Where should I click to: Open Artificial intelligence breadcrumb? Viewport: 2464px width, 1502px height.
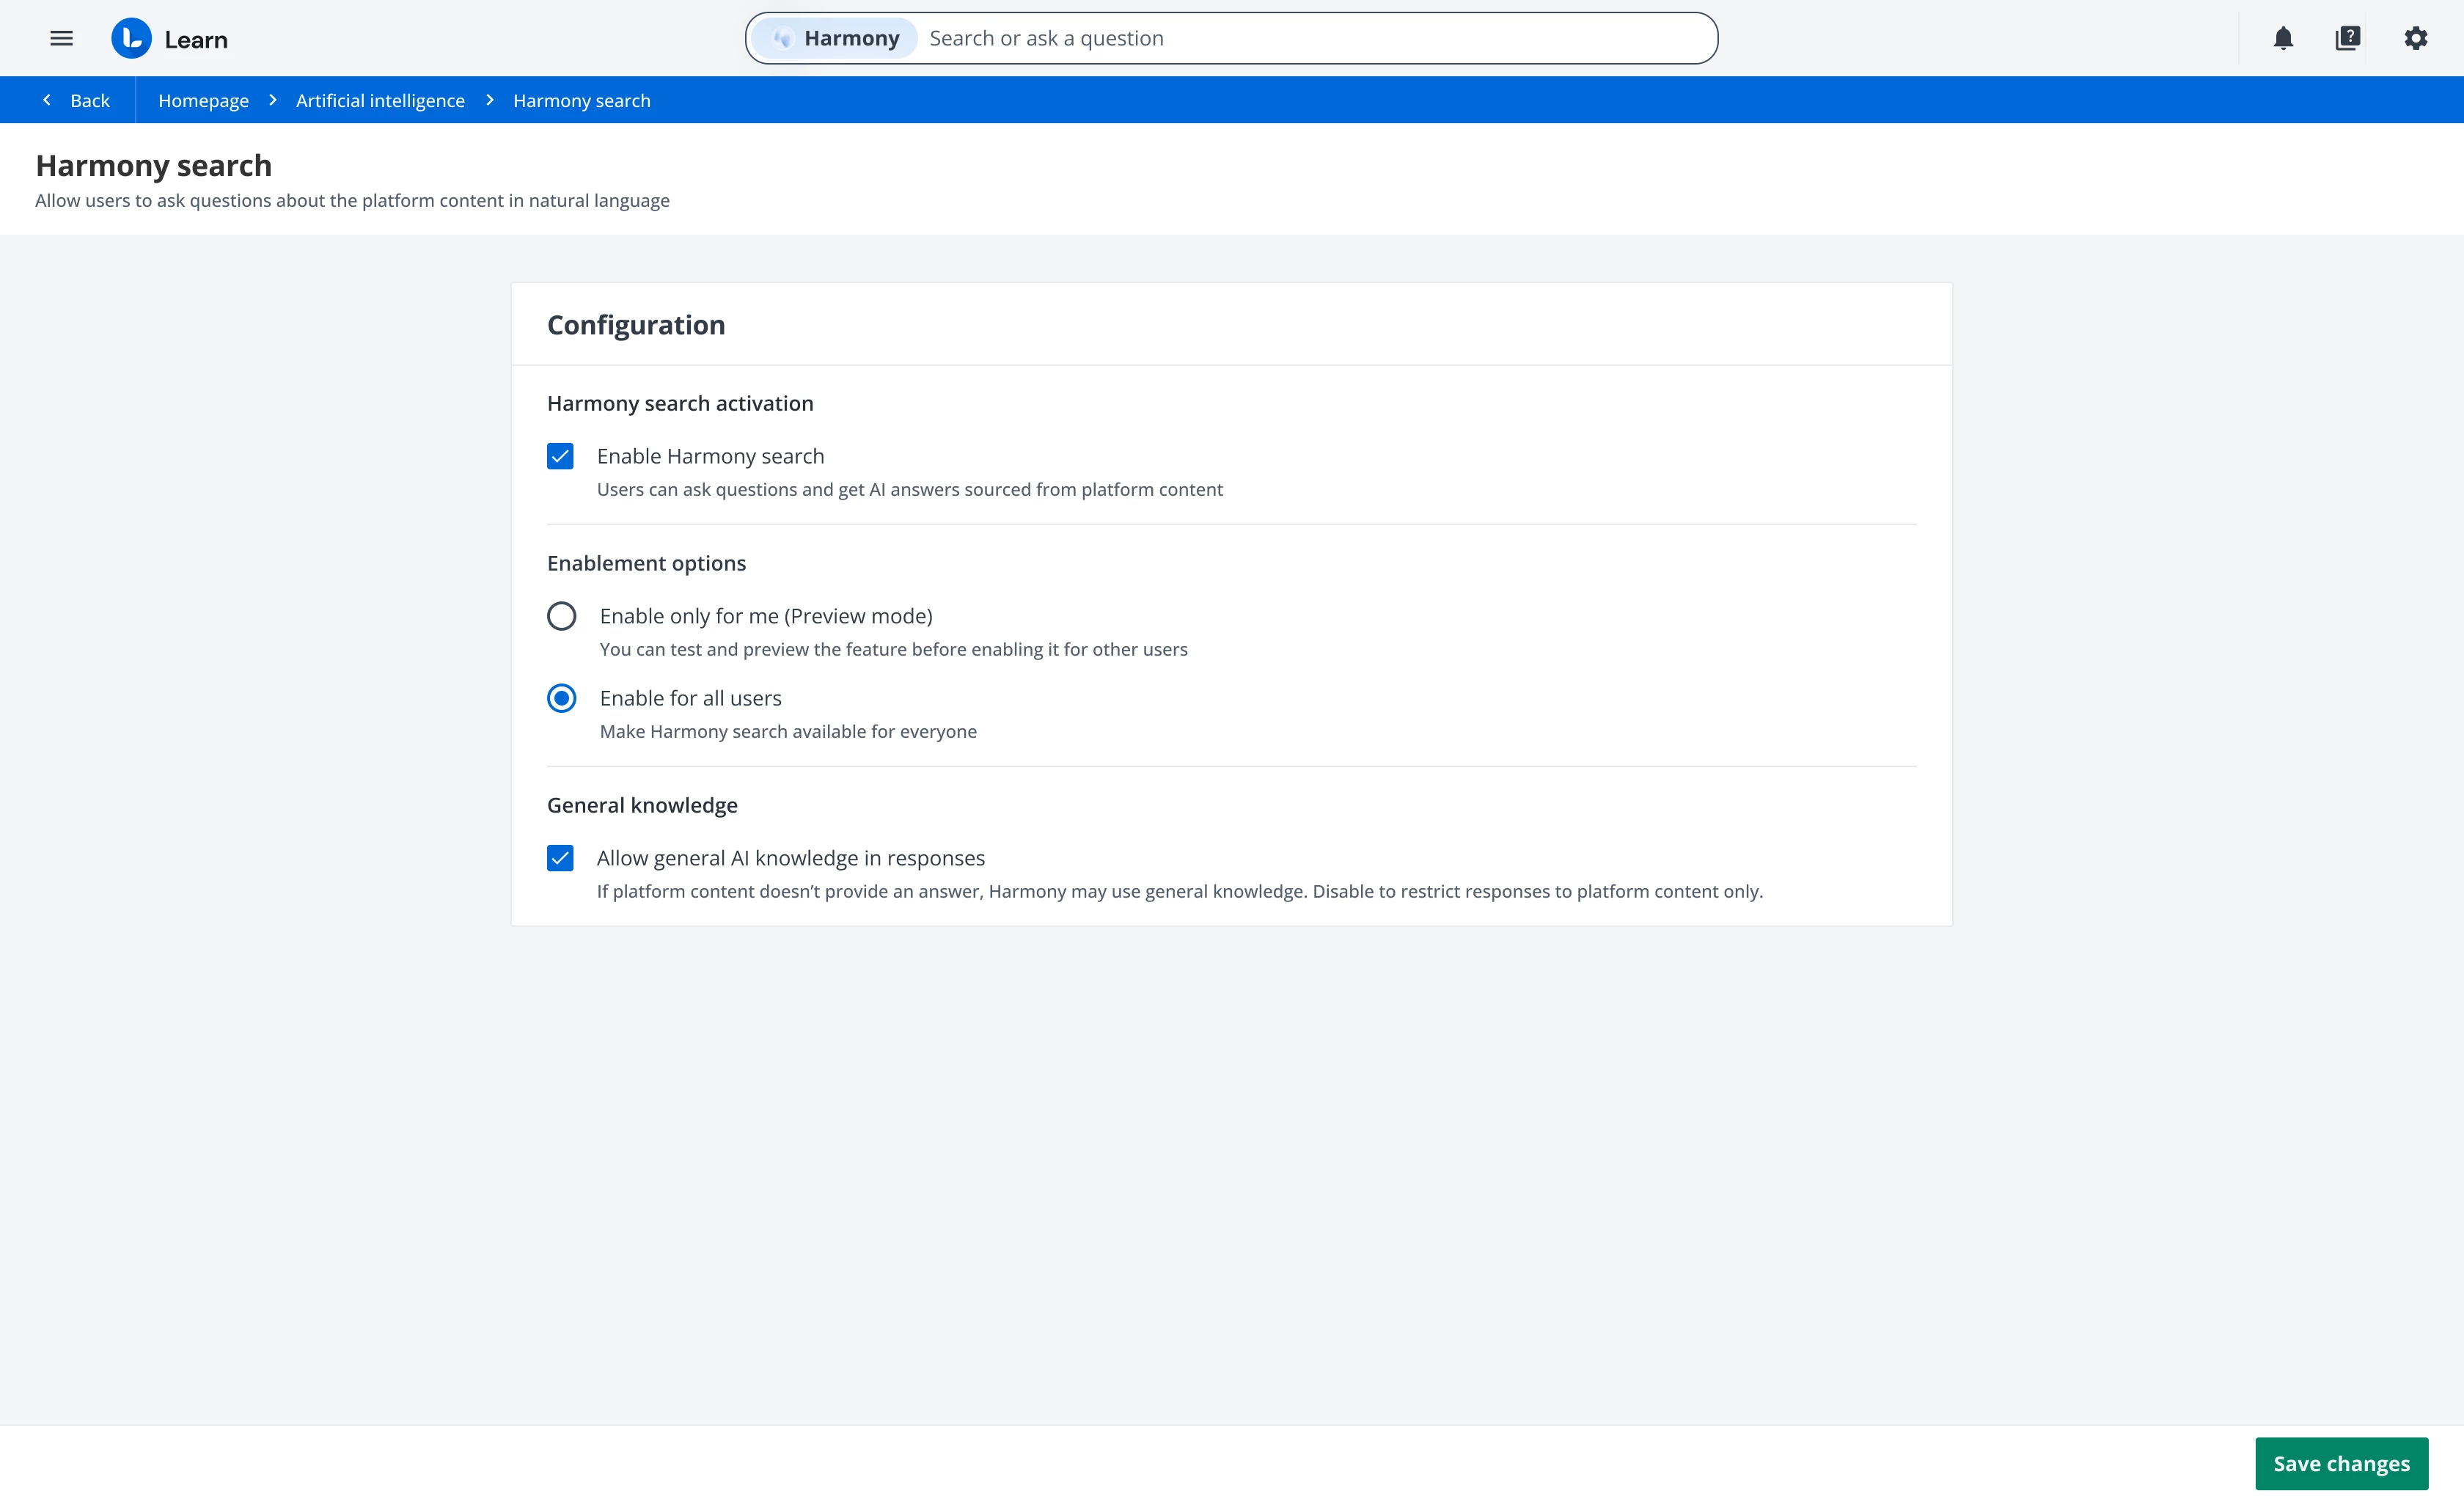(x=380, y=101)
